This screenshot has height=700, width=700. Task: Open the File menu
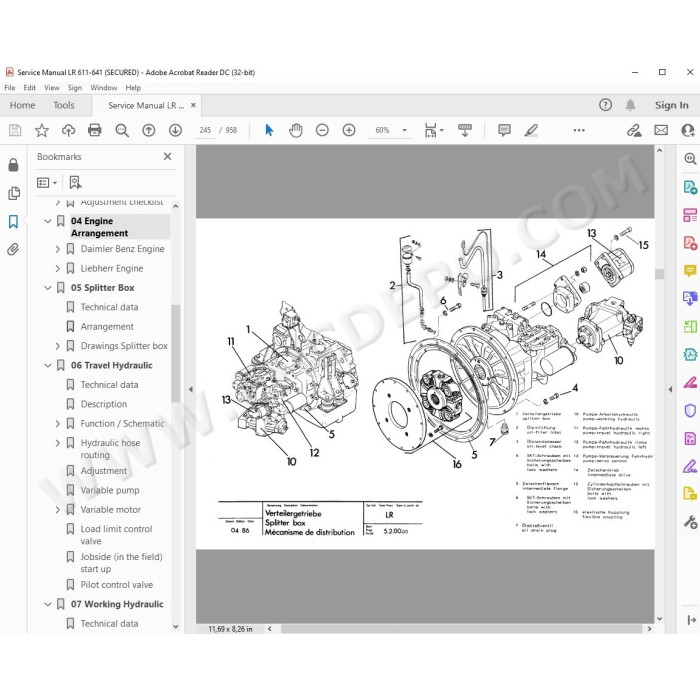coord(10,88)
